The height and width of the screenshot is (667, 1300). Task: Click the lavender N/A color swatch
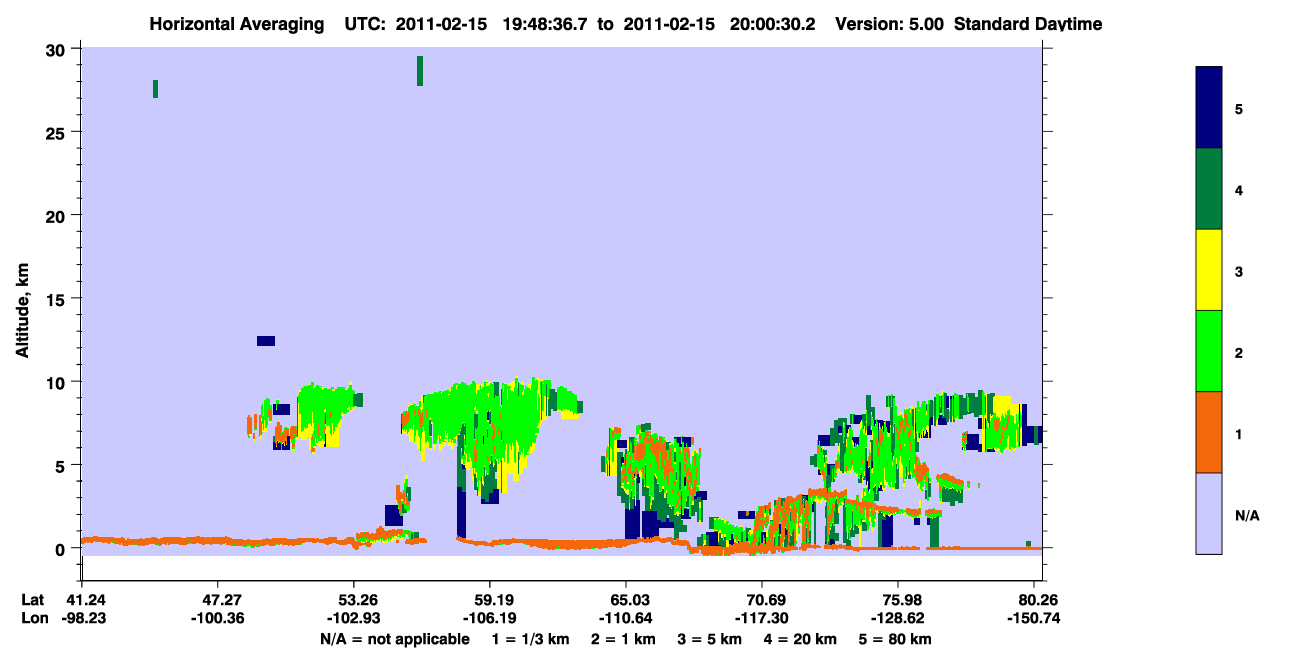(1209, 513)
